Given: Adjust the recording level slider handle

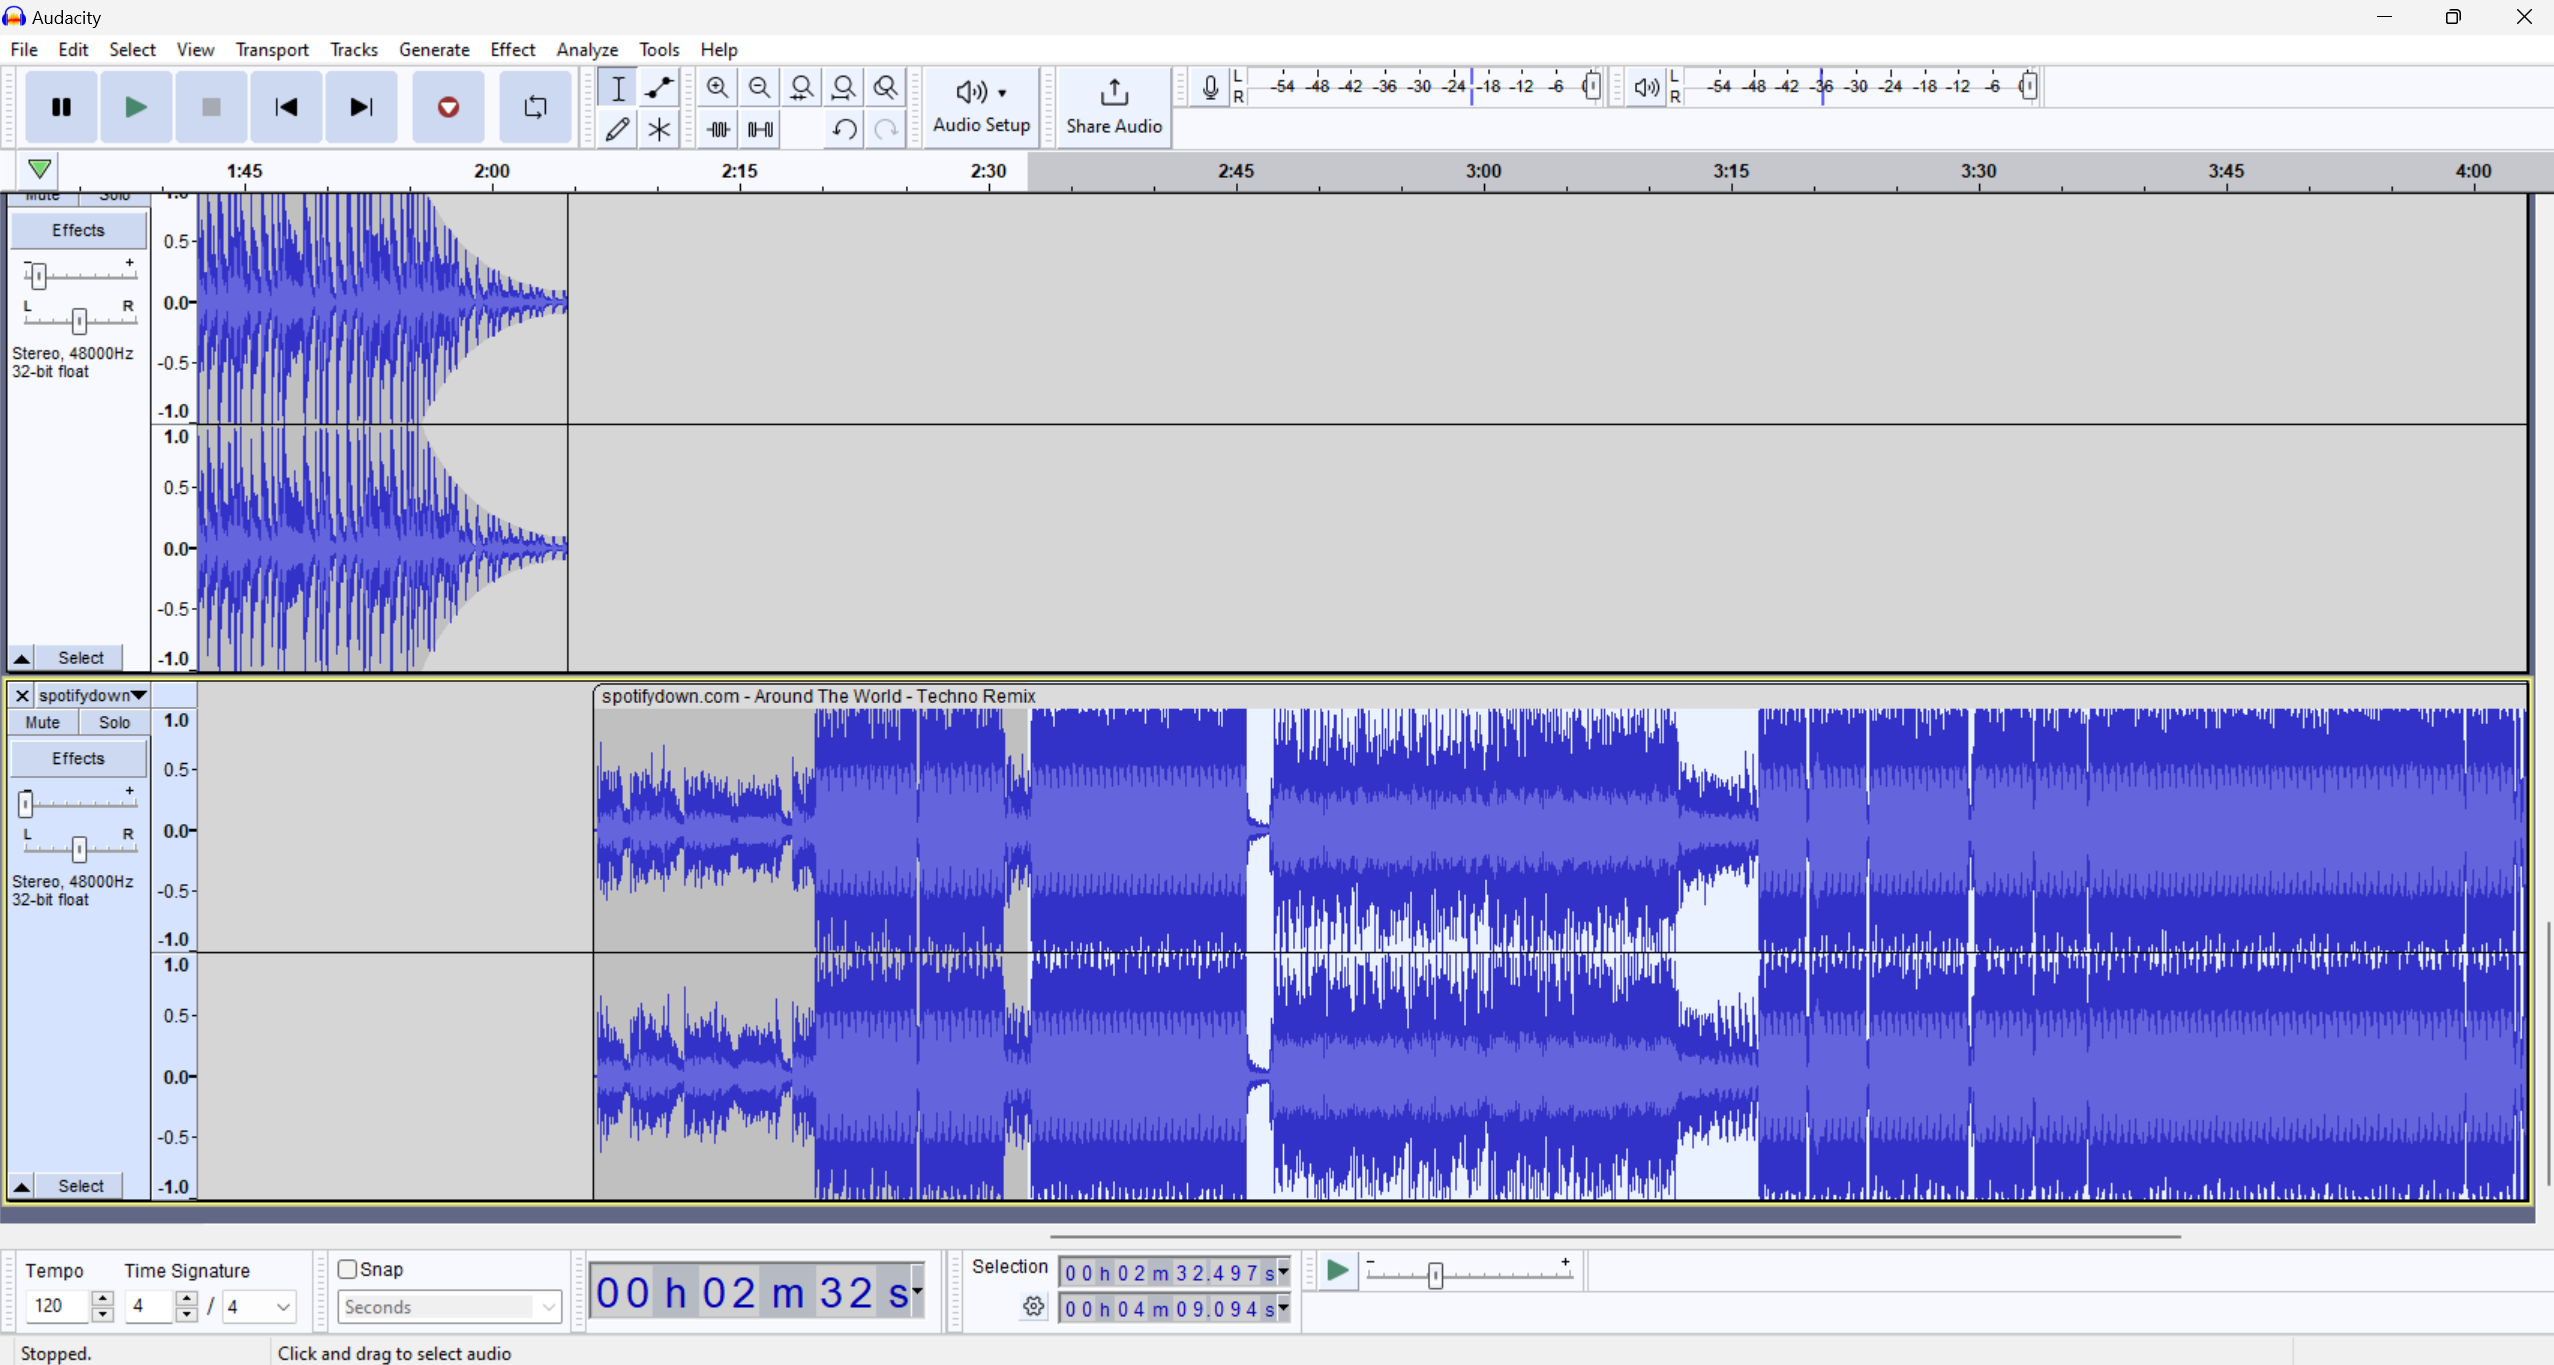Looking at the screenshot, I should pos(1592,86).
